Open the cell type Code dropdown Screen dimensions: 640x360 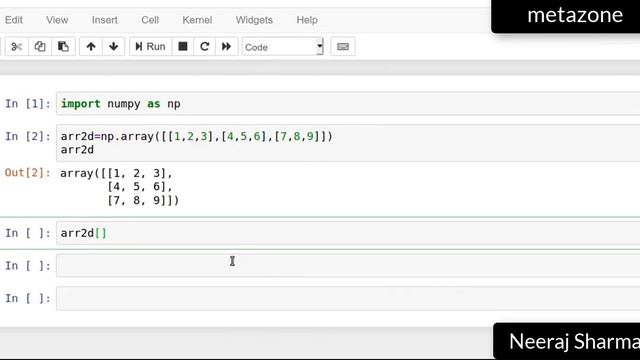coord(282,47)
